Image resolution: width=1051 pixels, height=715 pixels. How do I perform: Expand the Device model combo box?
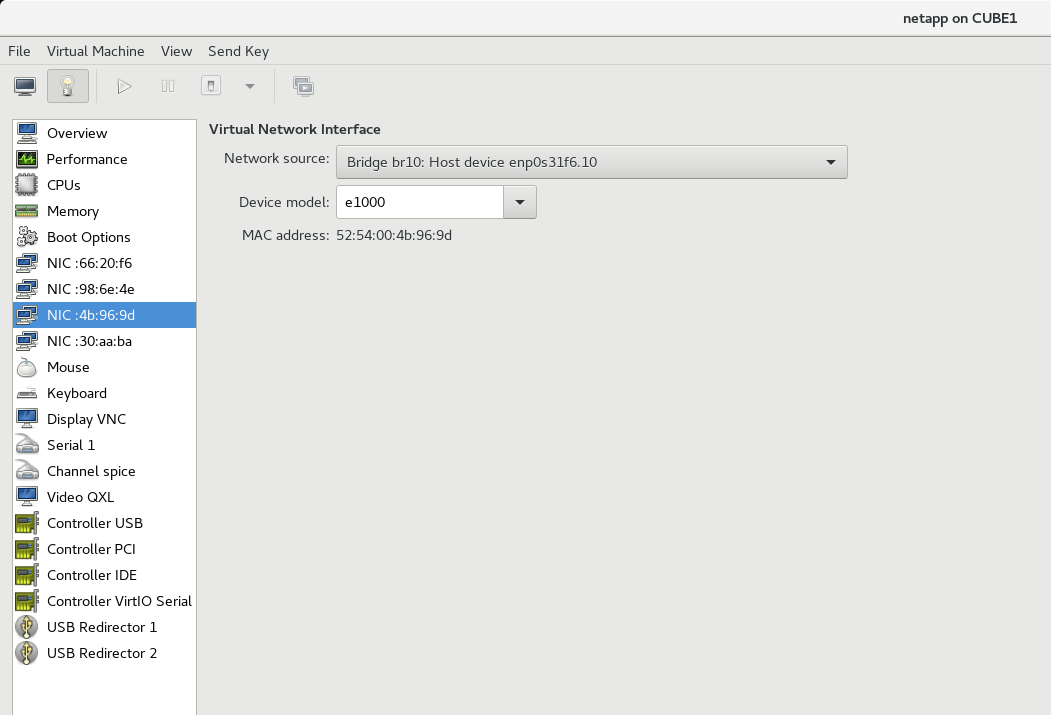519,201
